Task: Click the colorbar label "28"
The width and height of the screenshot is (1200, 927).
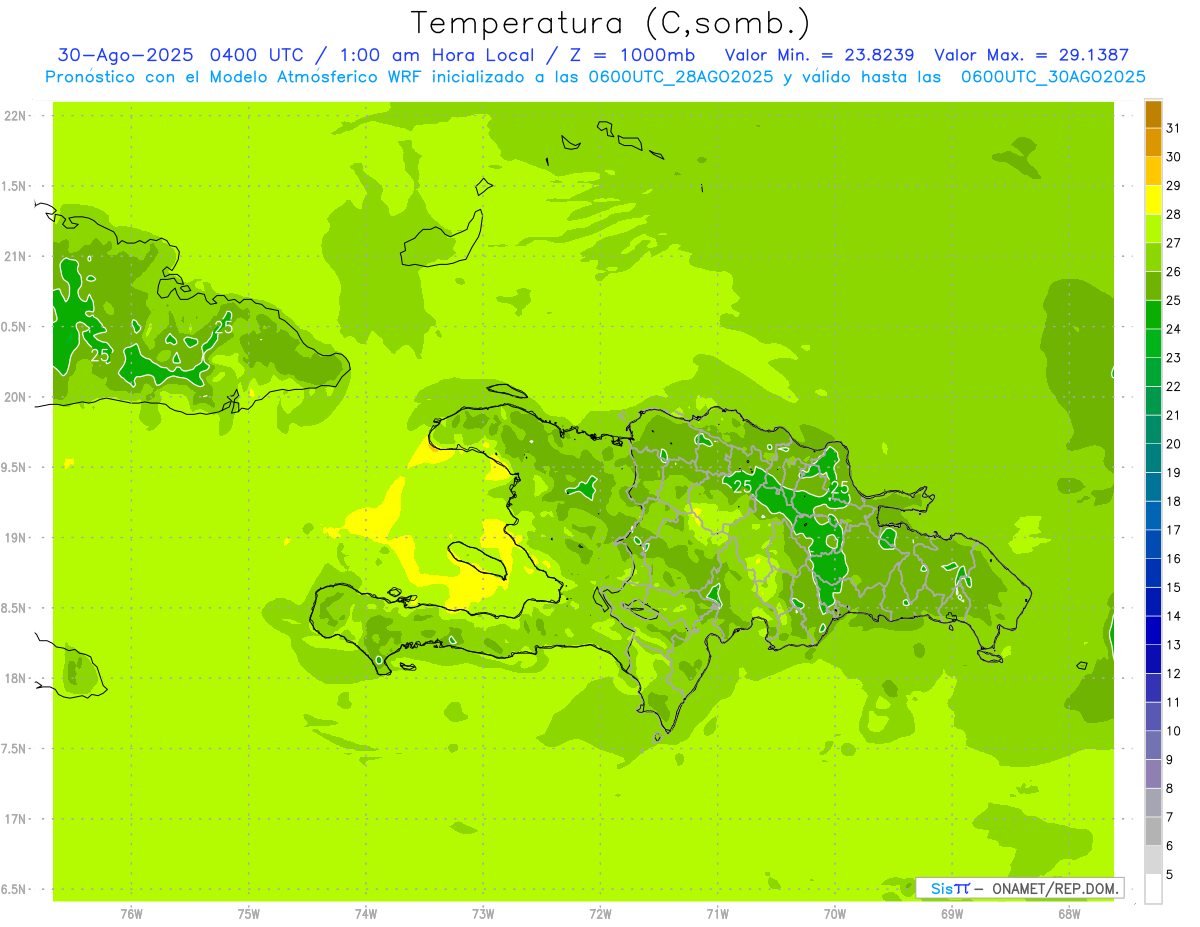Action: (1174, 214)
